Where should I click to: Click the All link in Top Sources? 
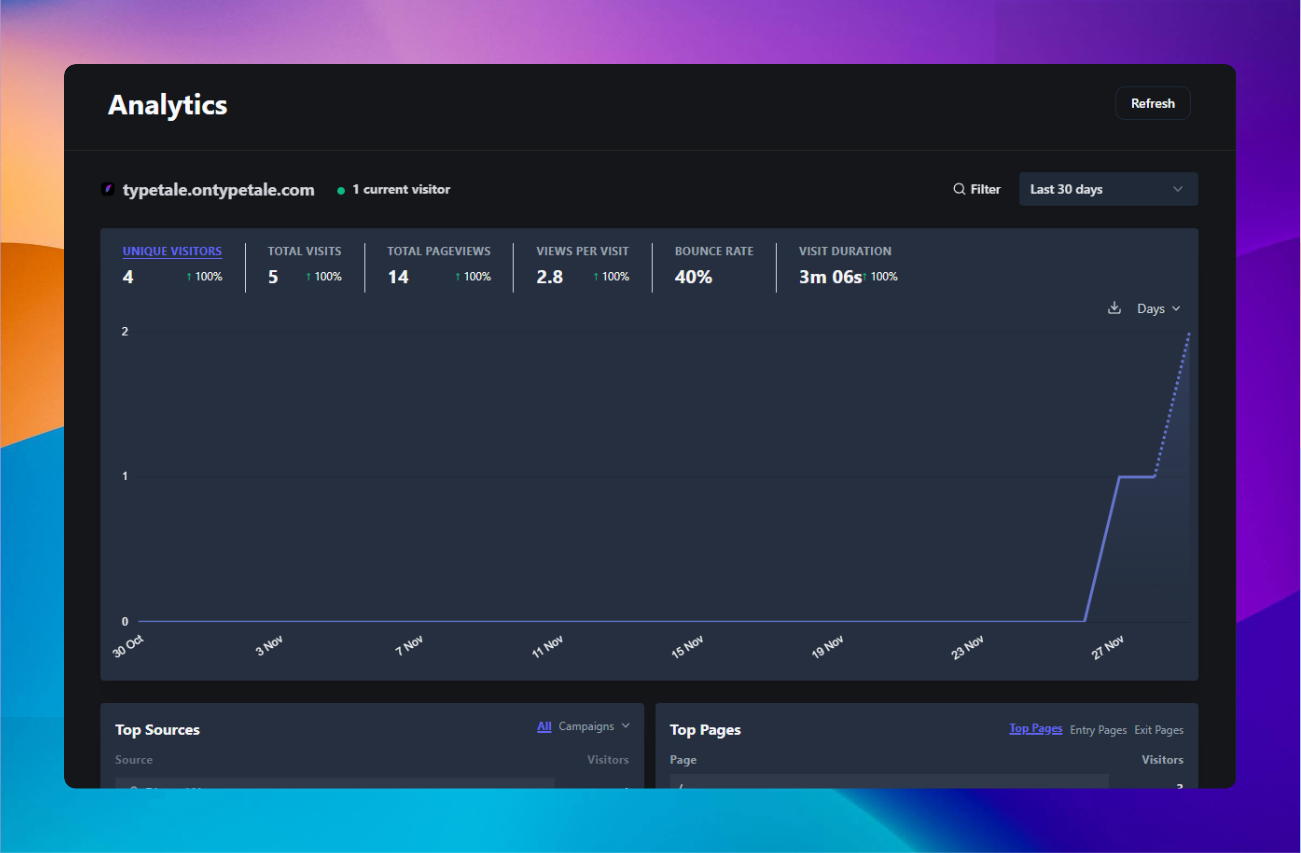coord(544,726)
